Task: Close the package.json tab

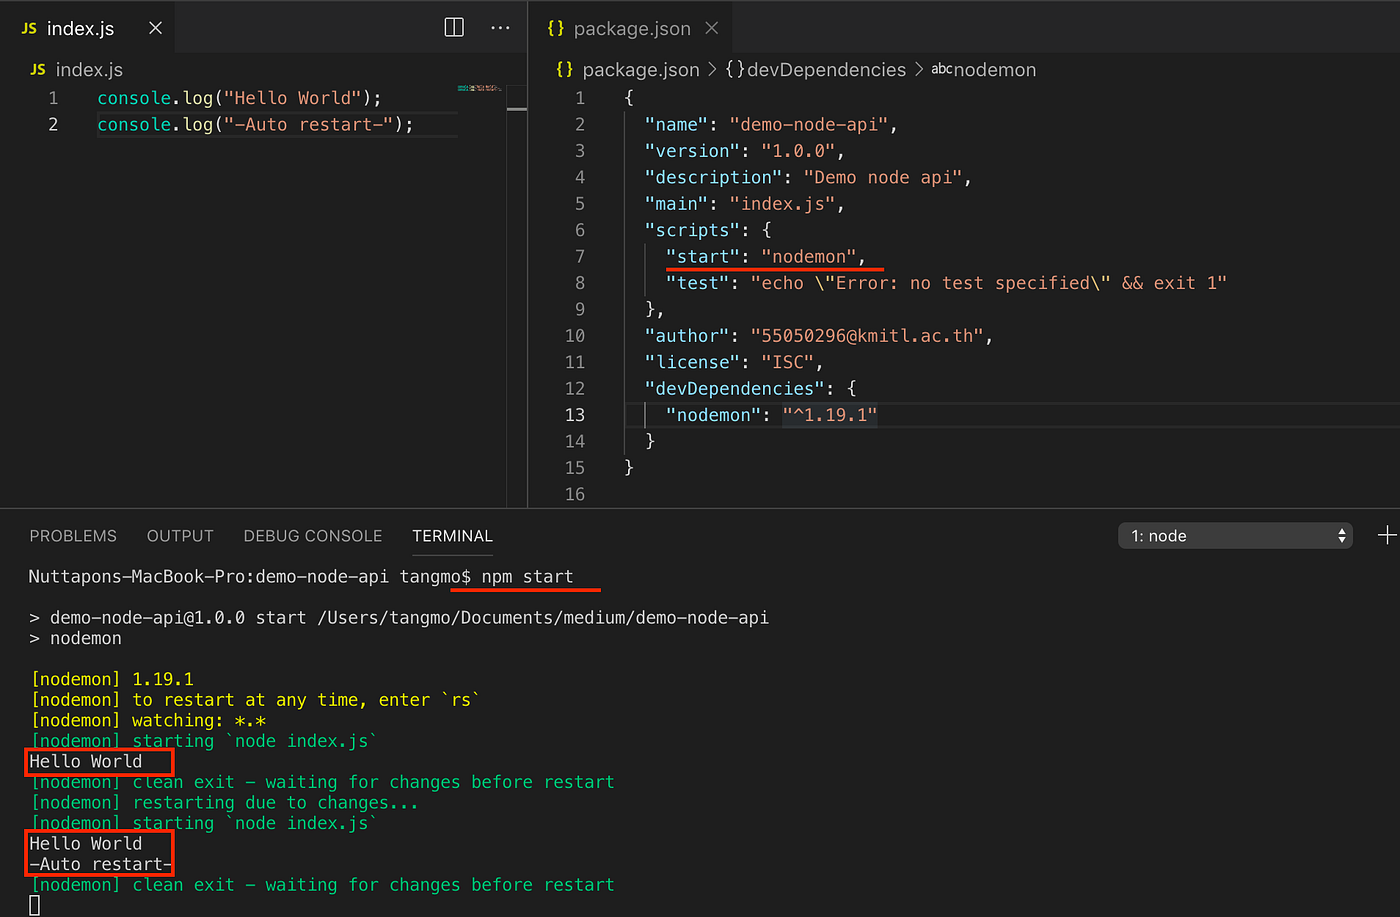Action: (710, 28)
